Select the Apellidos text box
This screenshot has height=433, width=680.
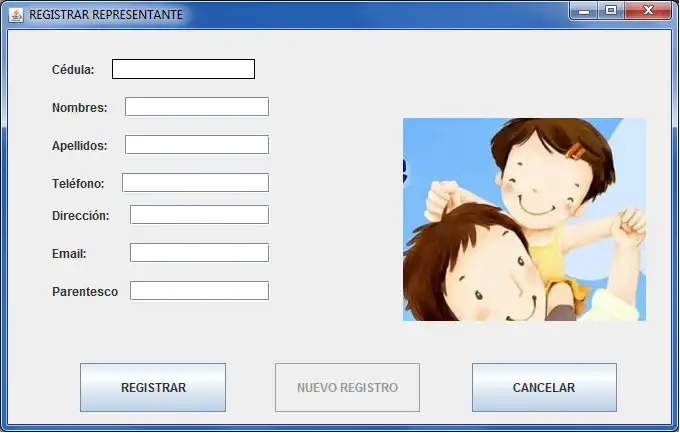[x=197, y=144]
